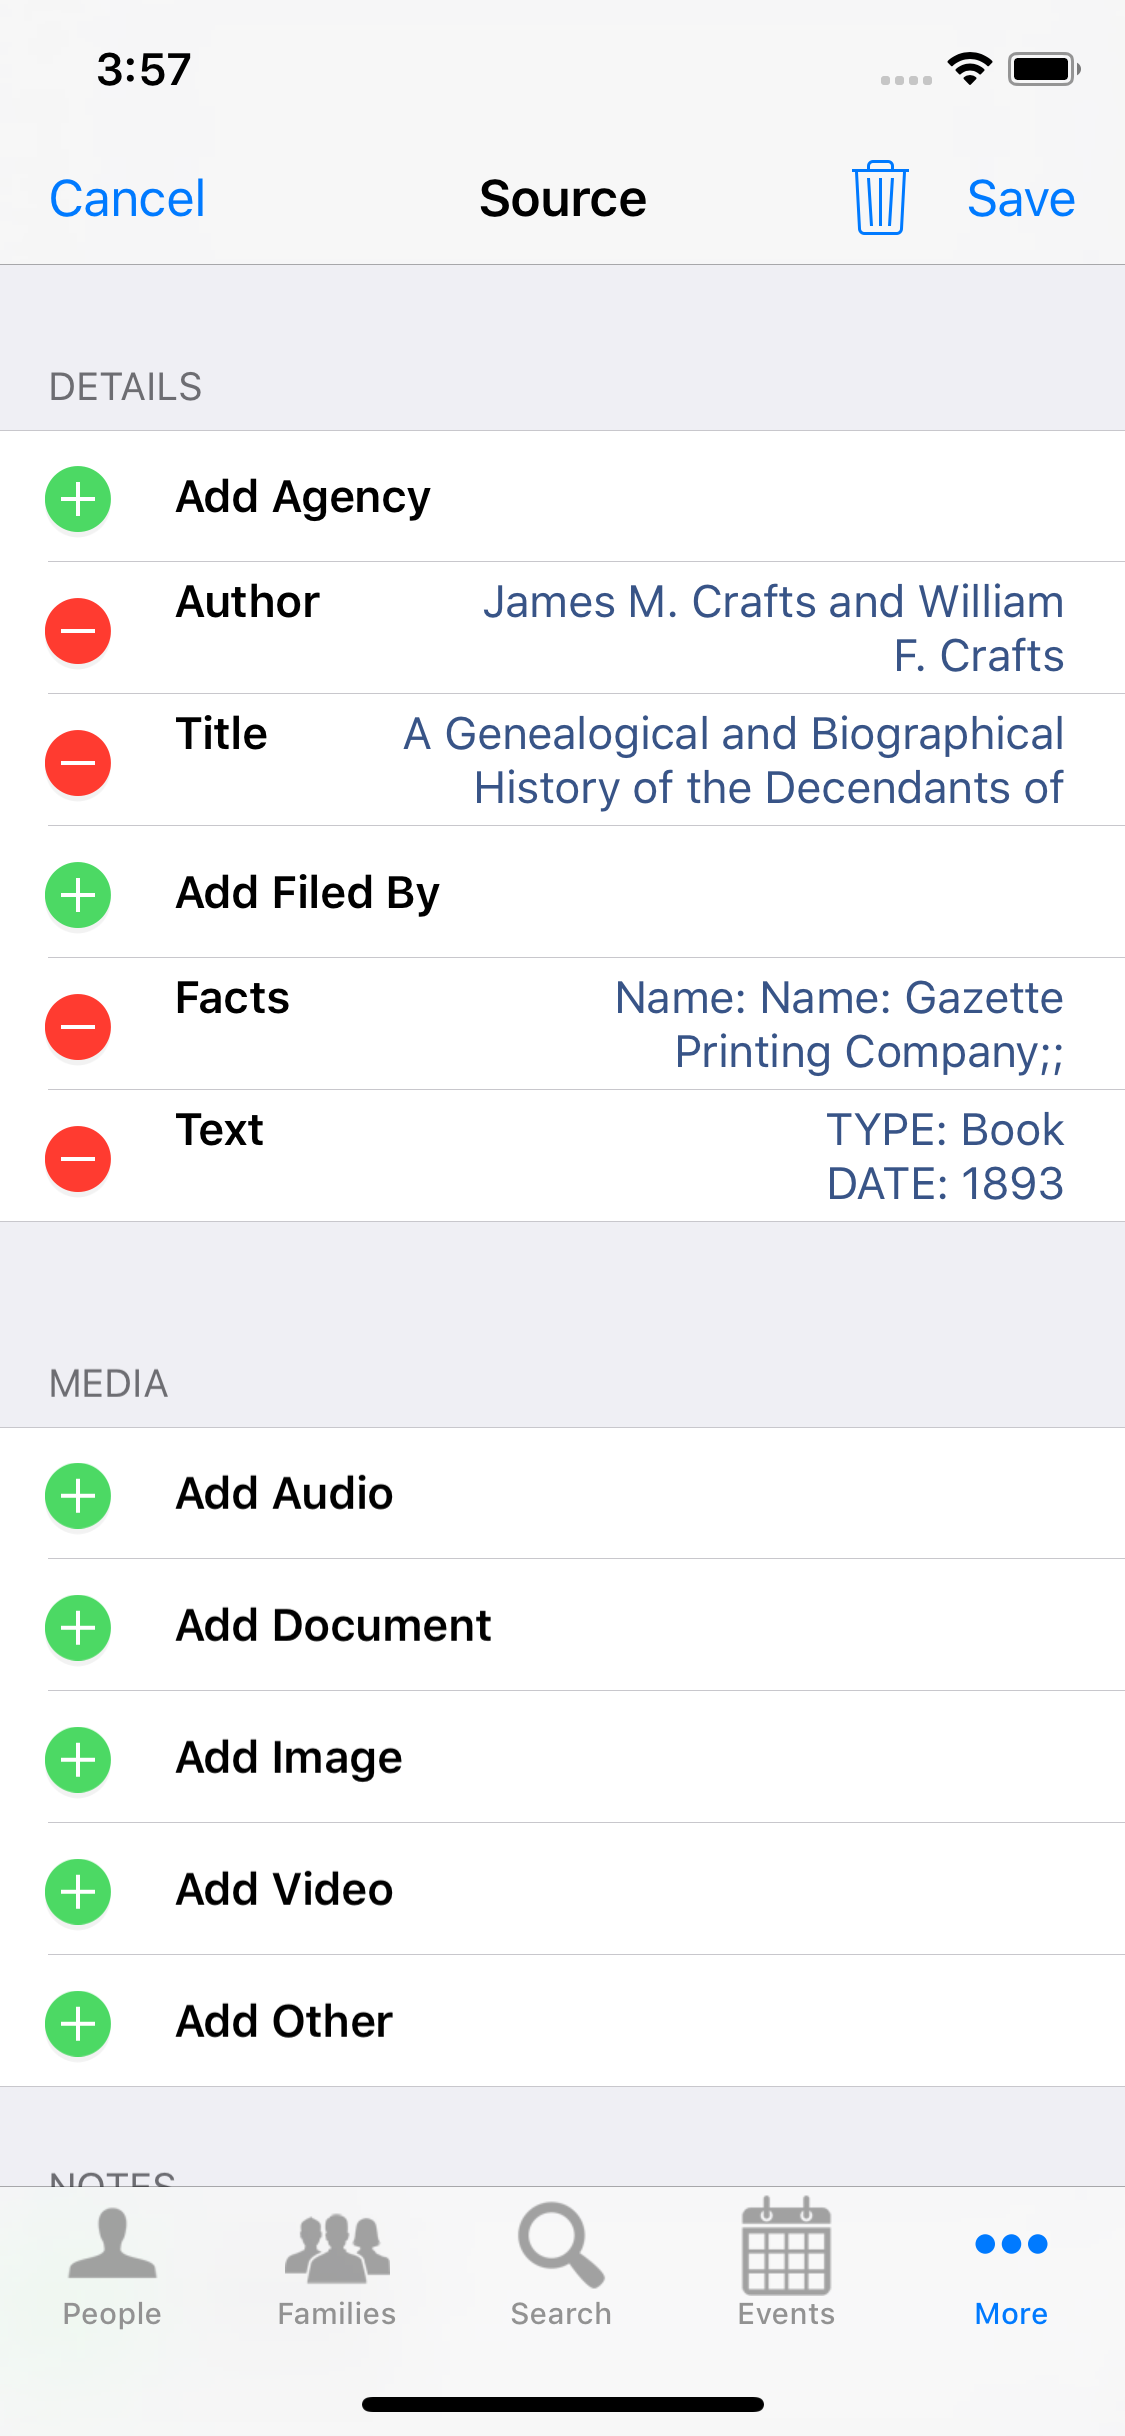The image size is (1125, 2436).
Task: Tap red minus beside Author
Action: pos(78,630)
